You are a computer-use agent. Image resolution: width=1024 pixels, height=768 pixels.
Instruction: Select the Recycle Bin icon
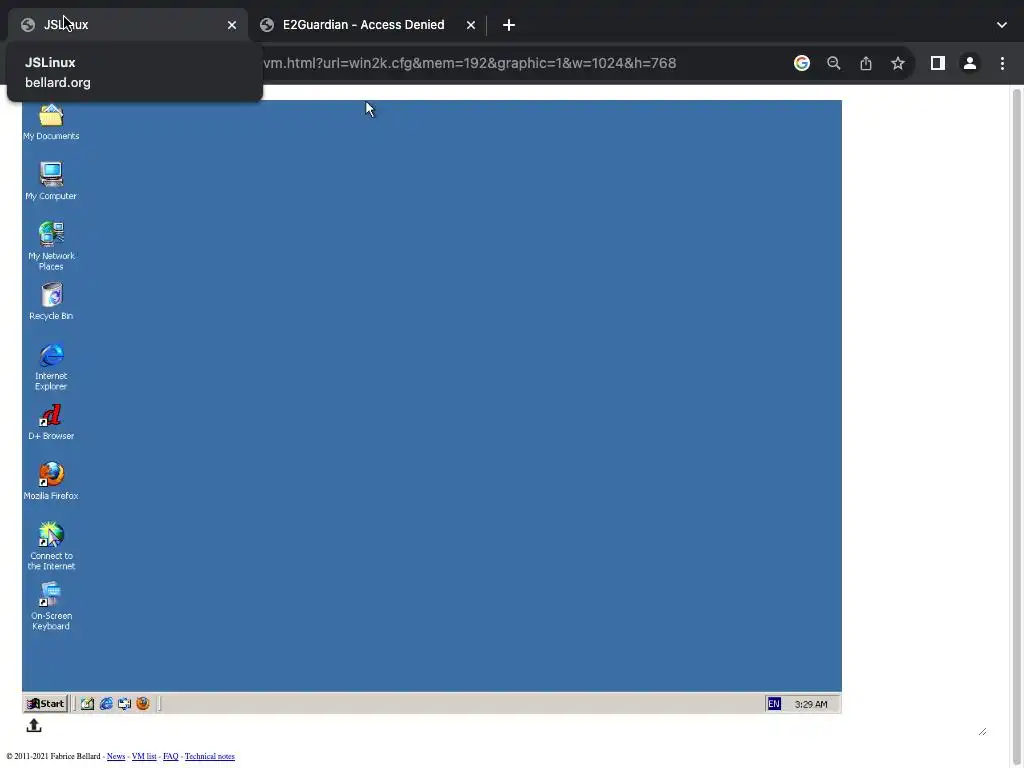[51, 302]
